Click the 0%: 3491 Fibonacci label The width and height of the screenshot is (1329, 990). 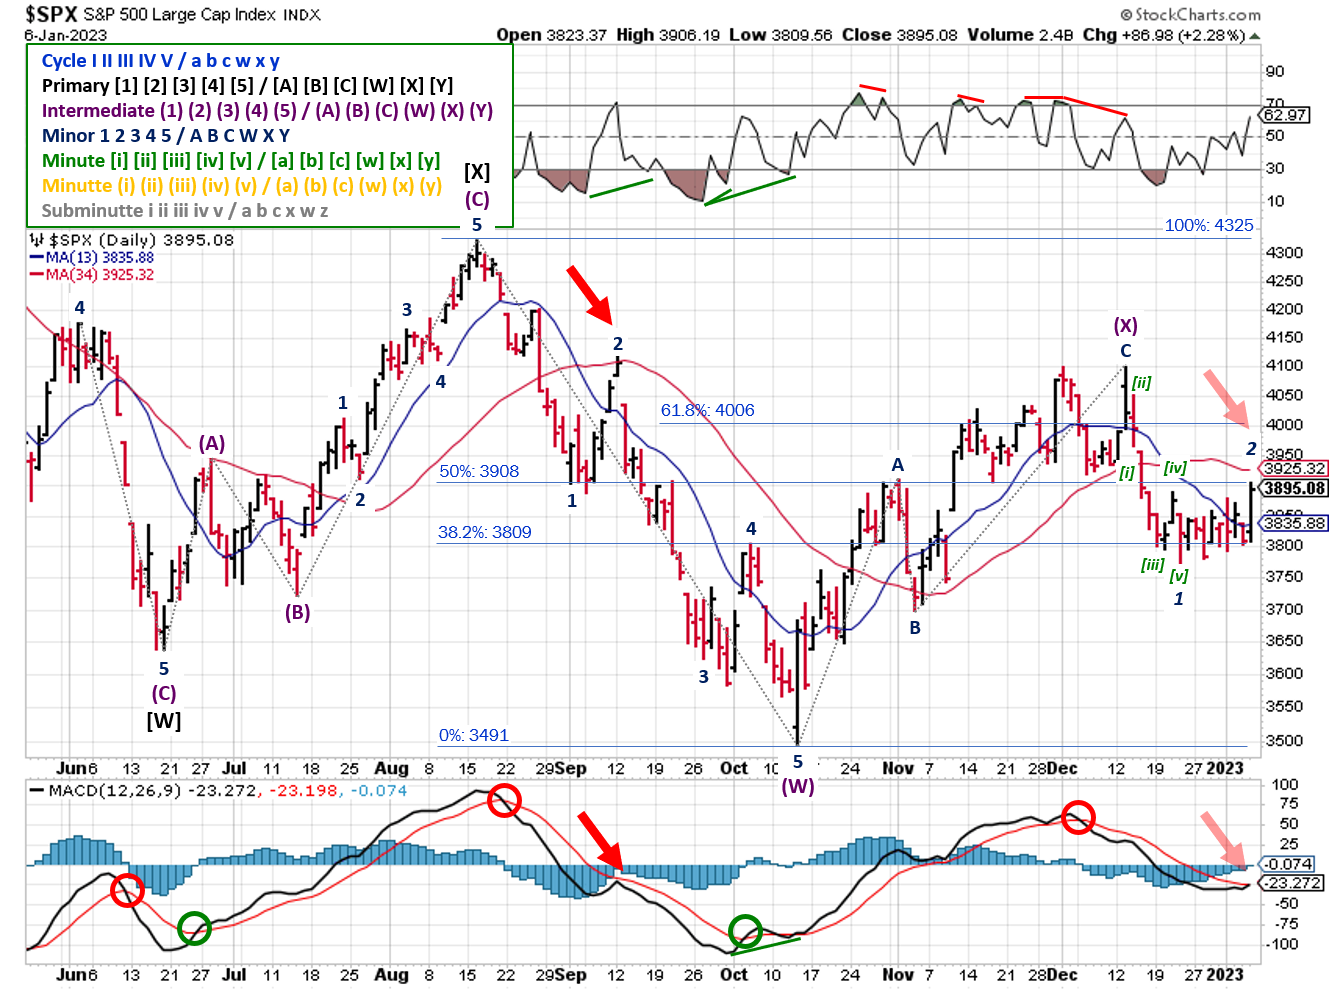[x=474, y=735]
